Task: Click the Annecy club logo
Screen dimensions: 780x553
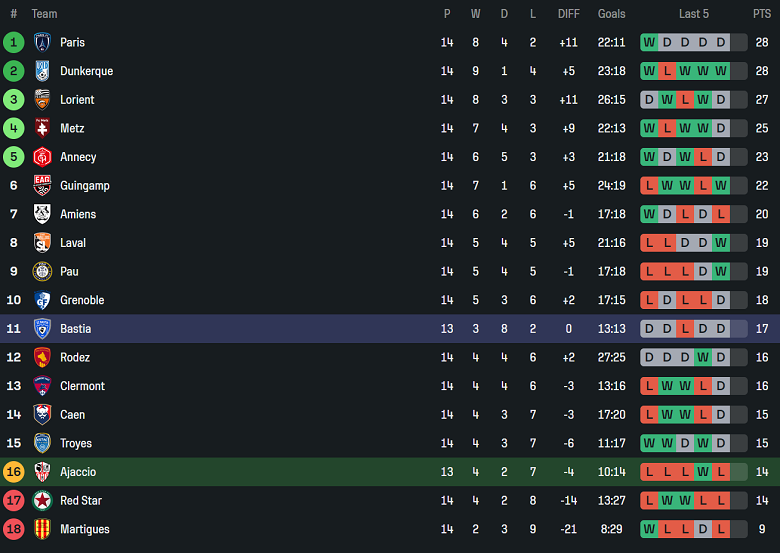Action: coord(42,157)
